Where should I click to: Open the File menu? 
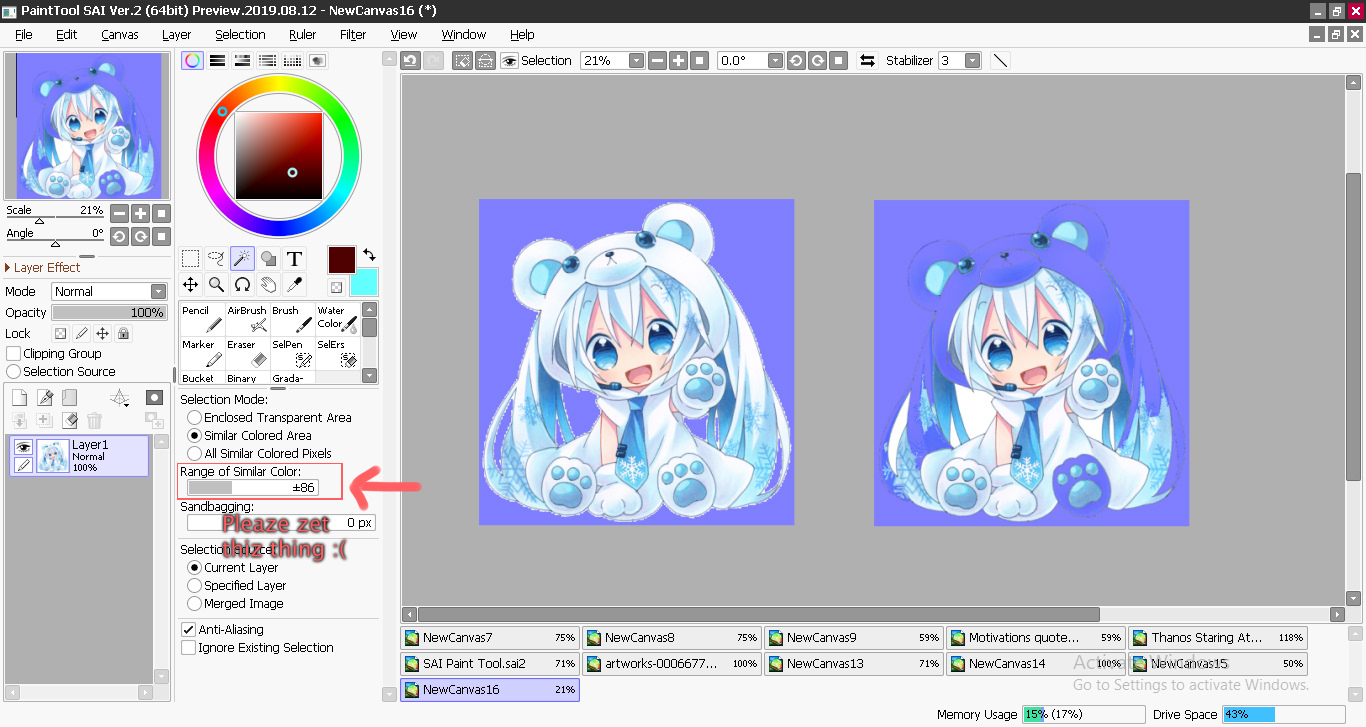coord(24,34)
